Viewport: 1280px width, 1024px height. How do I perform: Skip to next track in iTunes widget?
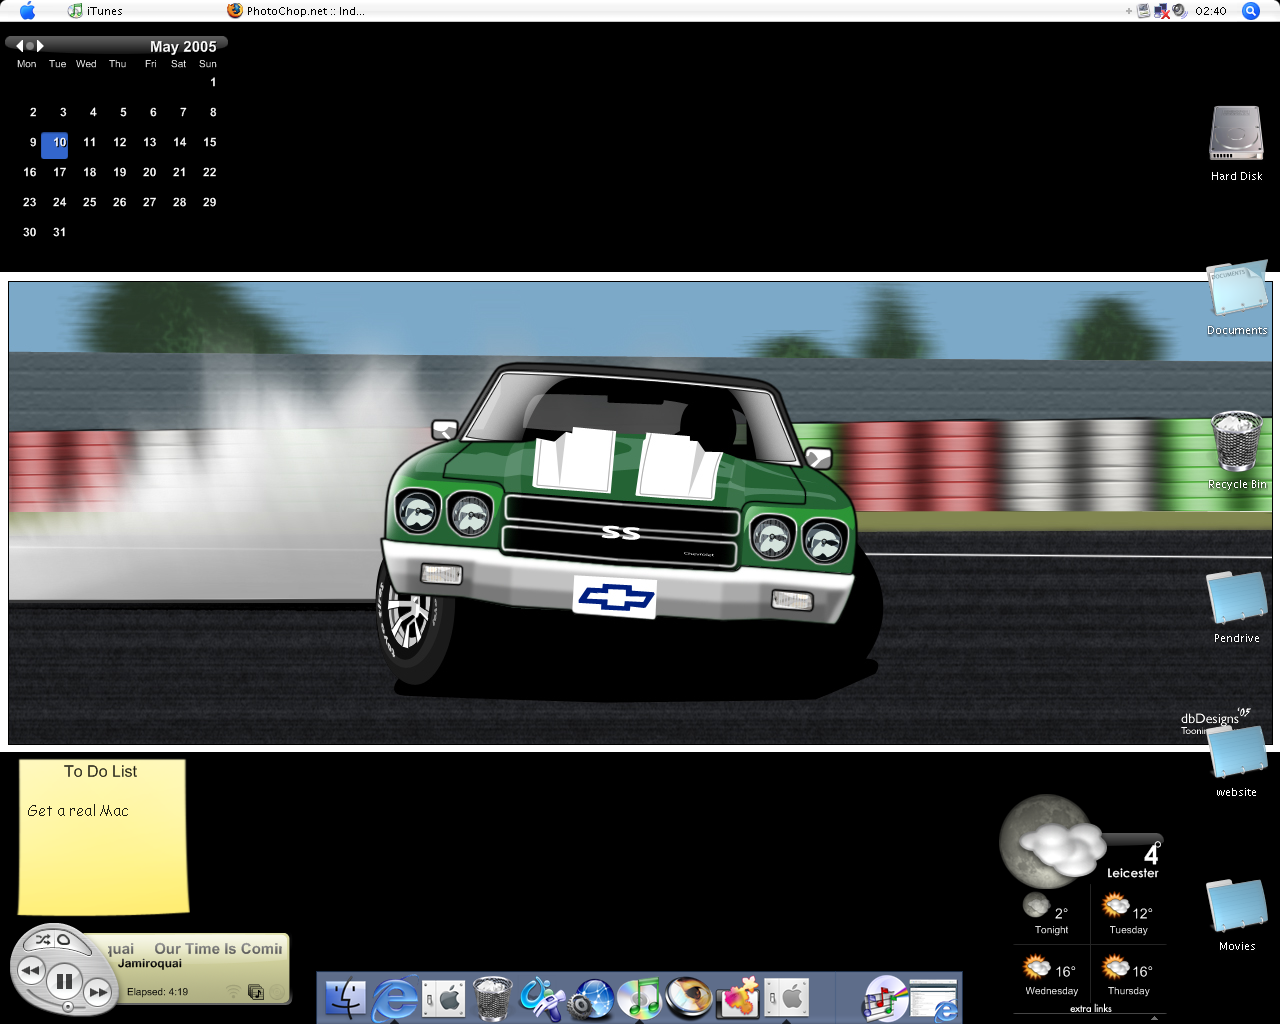click(98, 992)
